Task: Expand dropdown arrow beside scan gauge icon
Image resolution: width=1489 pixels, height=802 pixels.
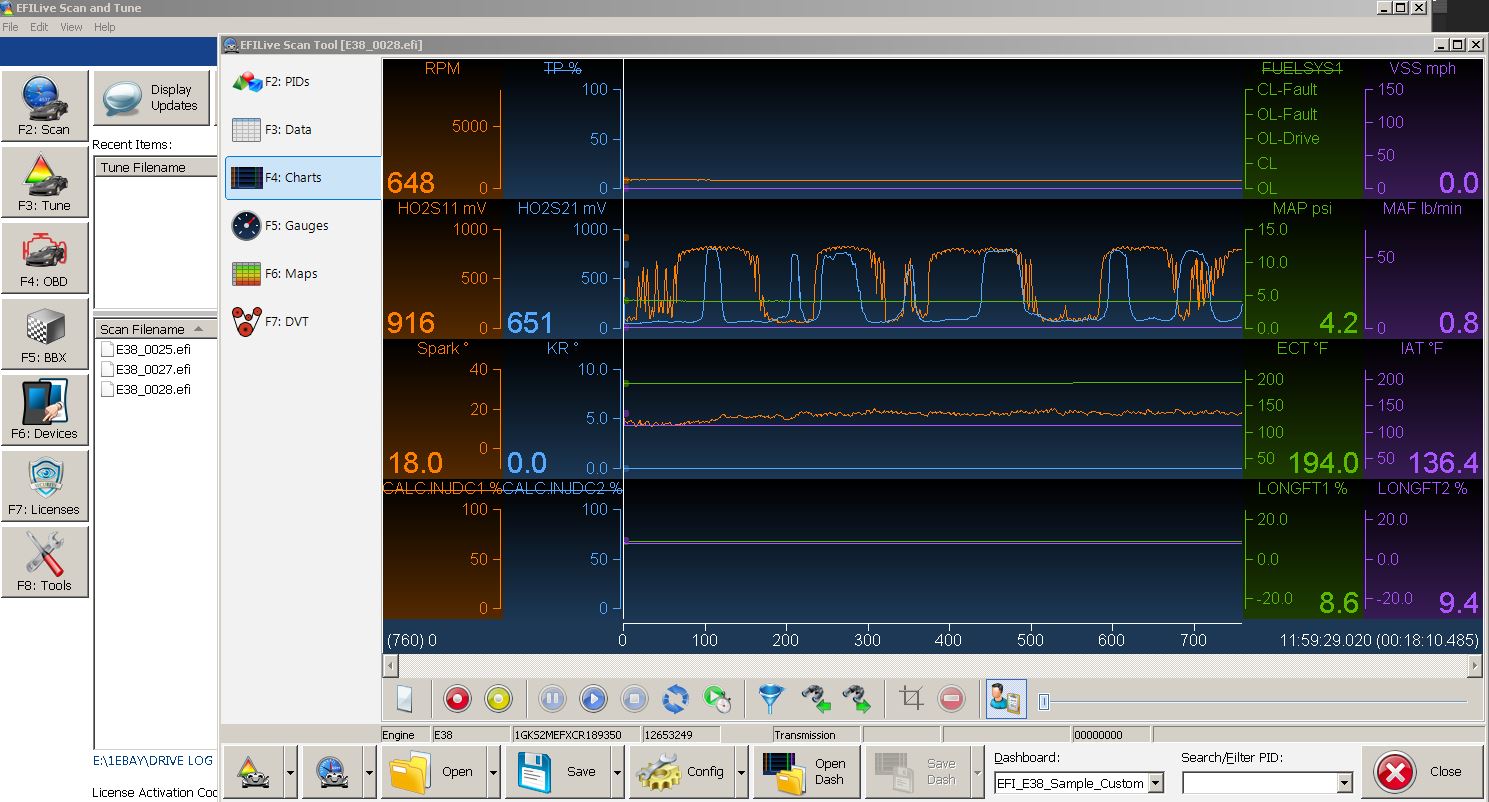Action: tap(370, 772)
